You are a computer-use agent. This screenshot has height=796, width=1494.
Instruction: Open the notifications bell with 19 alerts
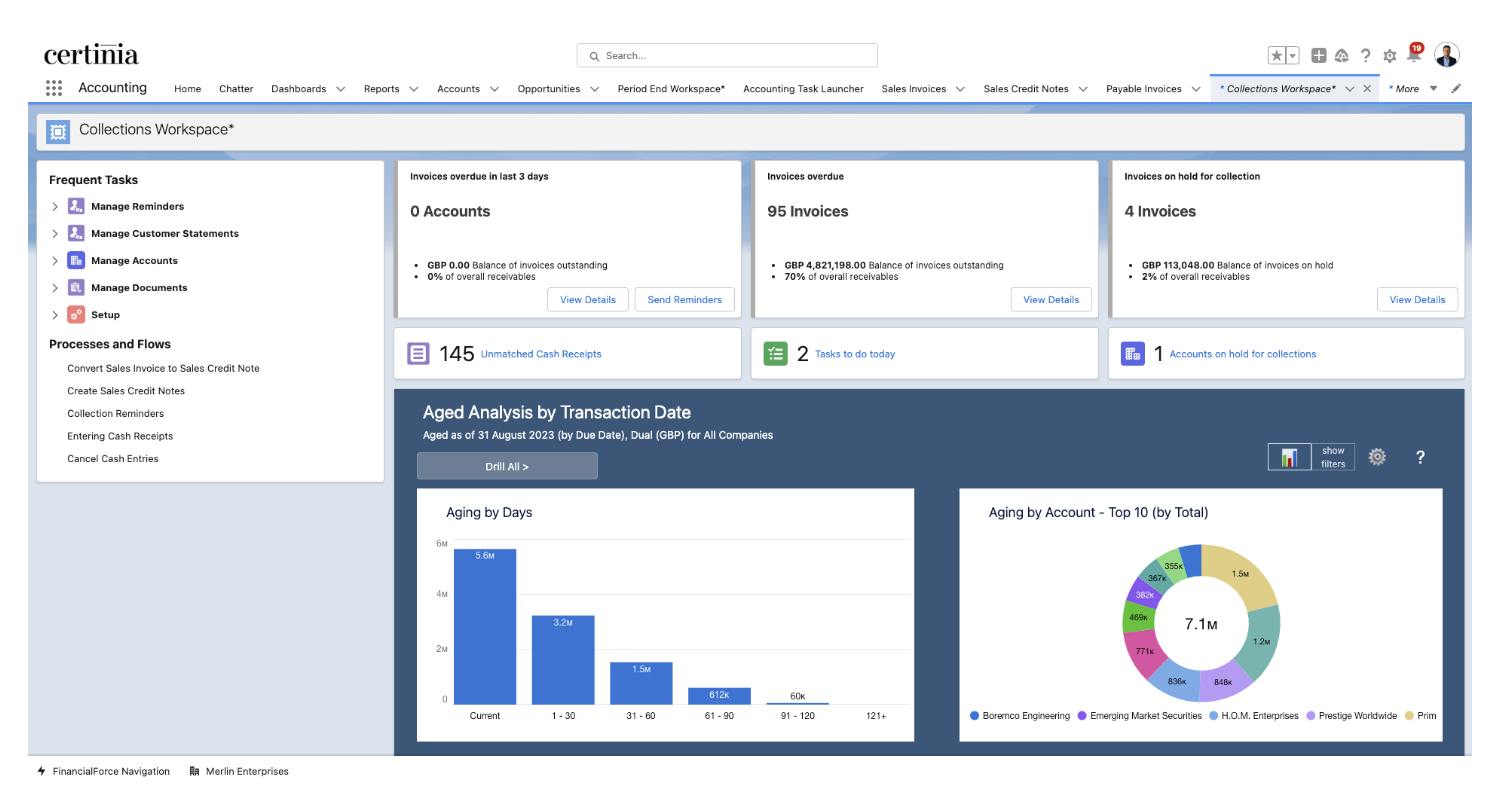[x=1413, y=55]
